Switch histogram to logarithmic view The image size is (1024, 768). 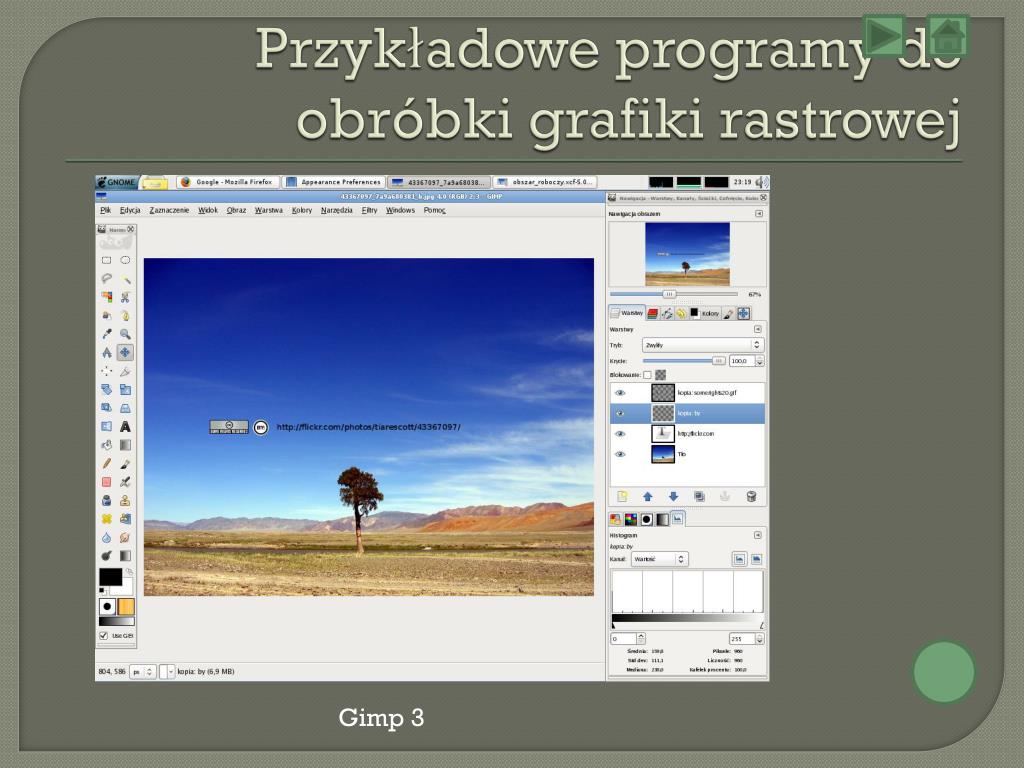click(756, 559)
